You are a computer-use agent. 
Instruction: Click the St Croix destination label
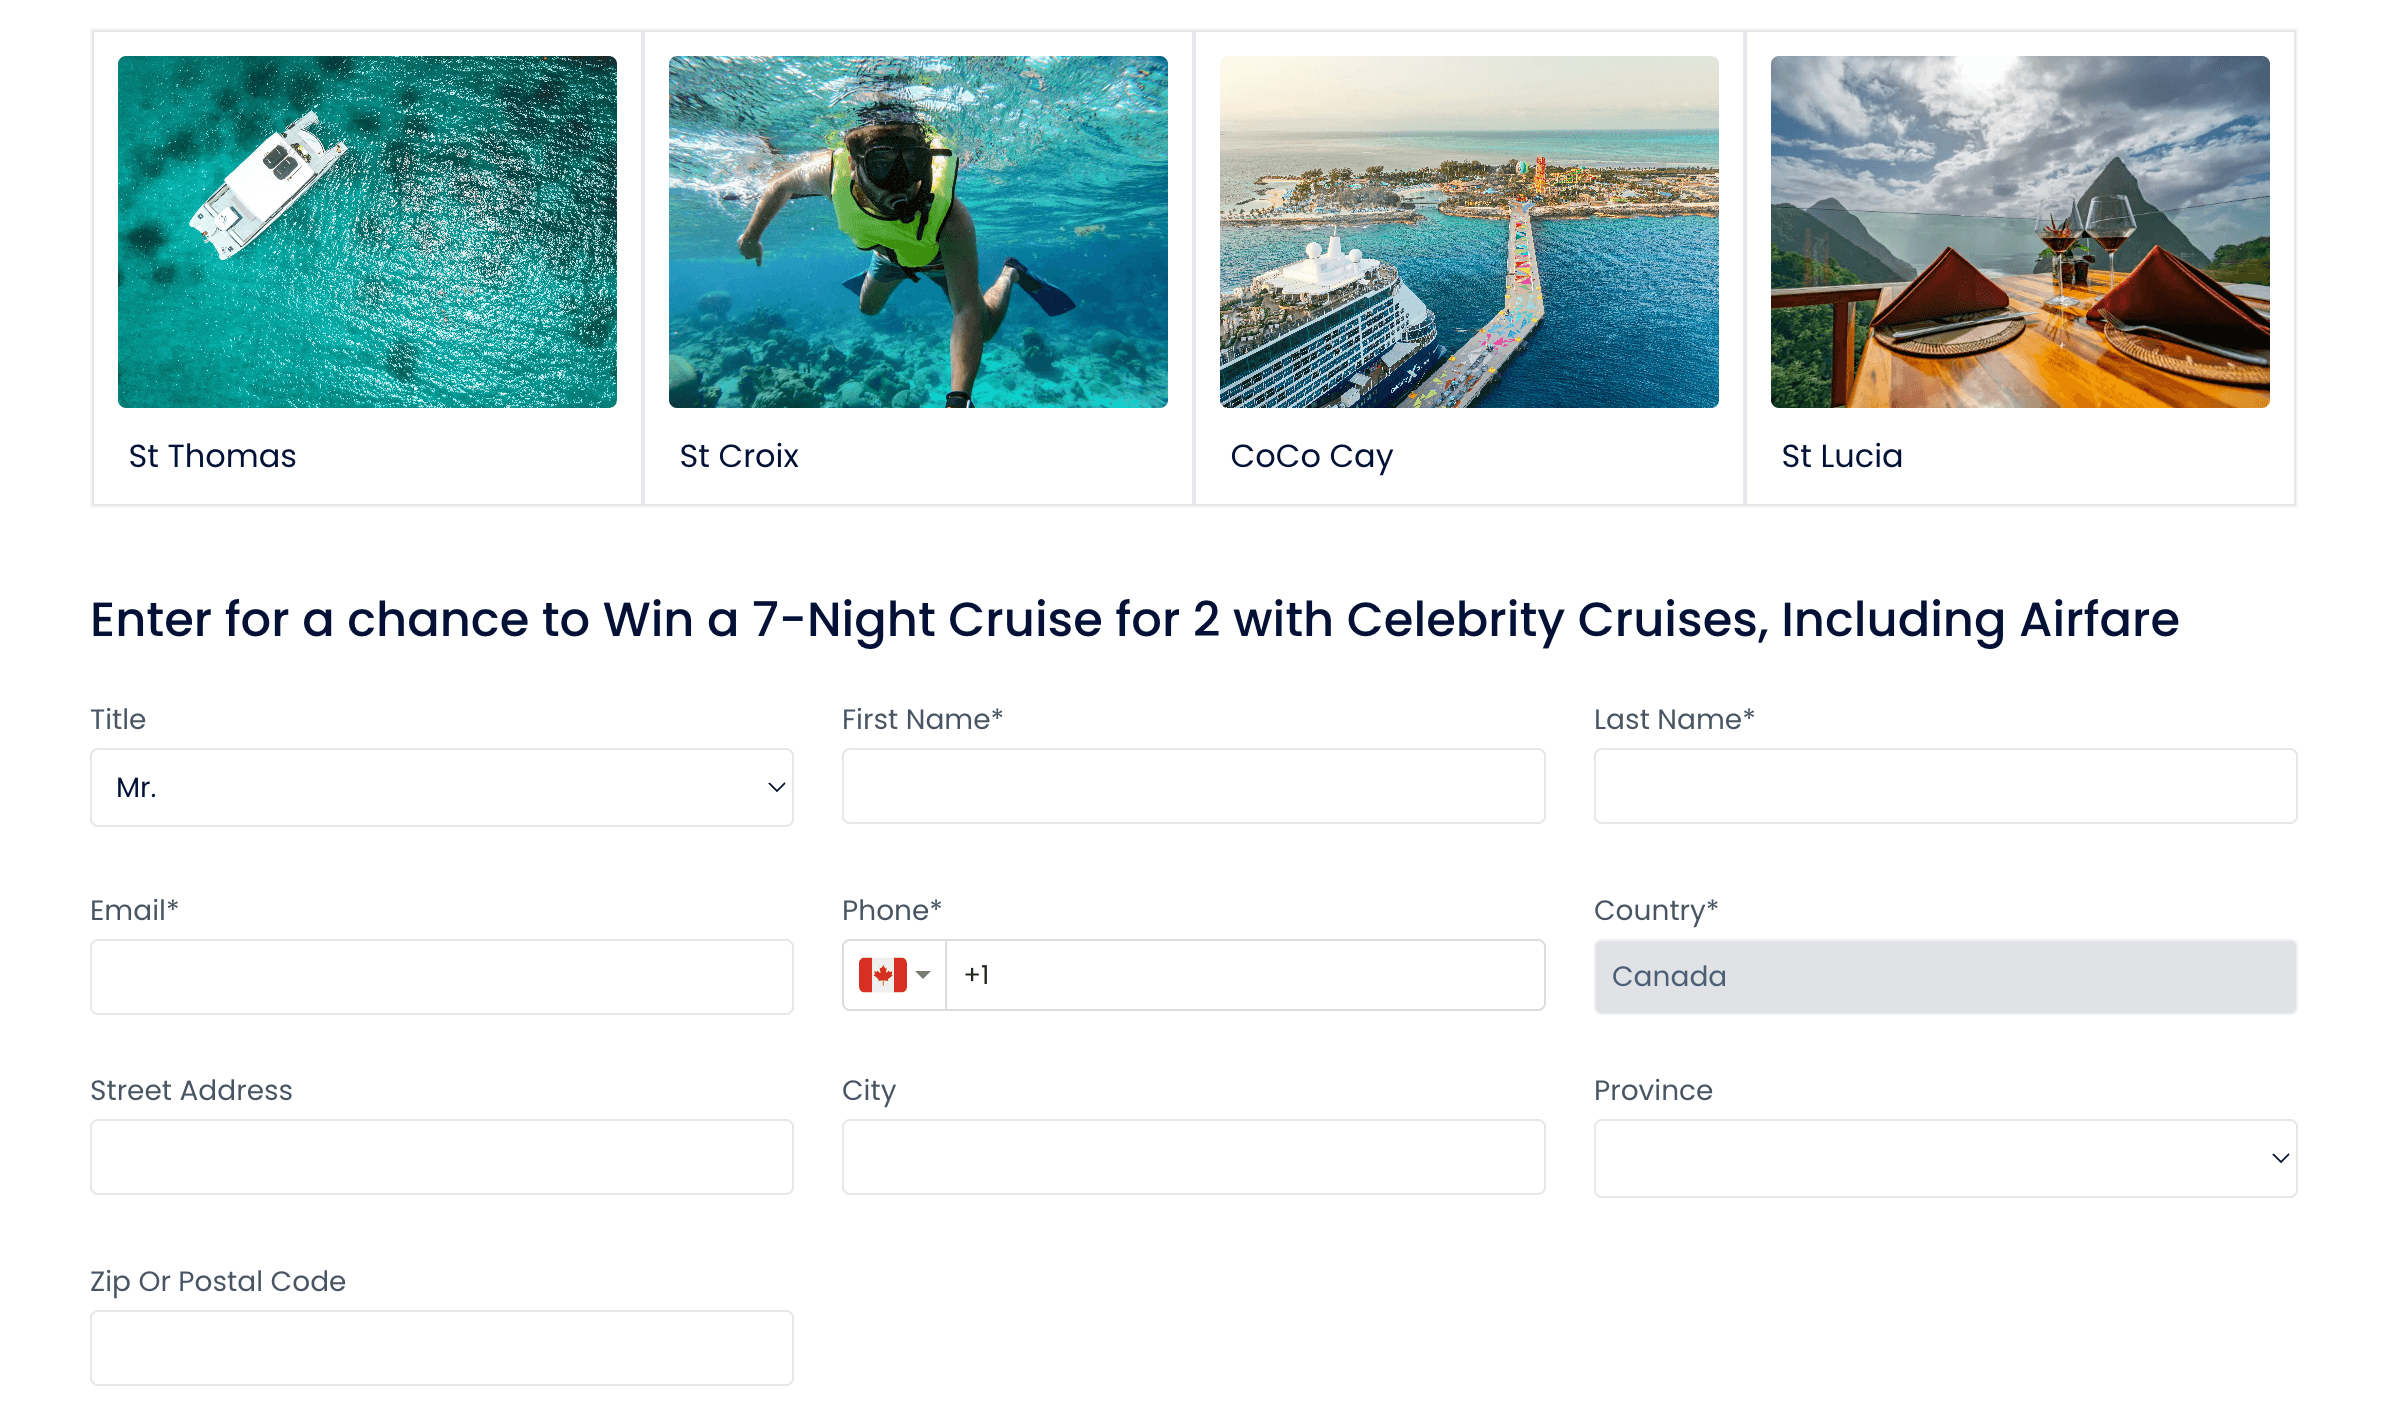[x=739, y=456]
